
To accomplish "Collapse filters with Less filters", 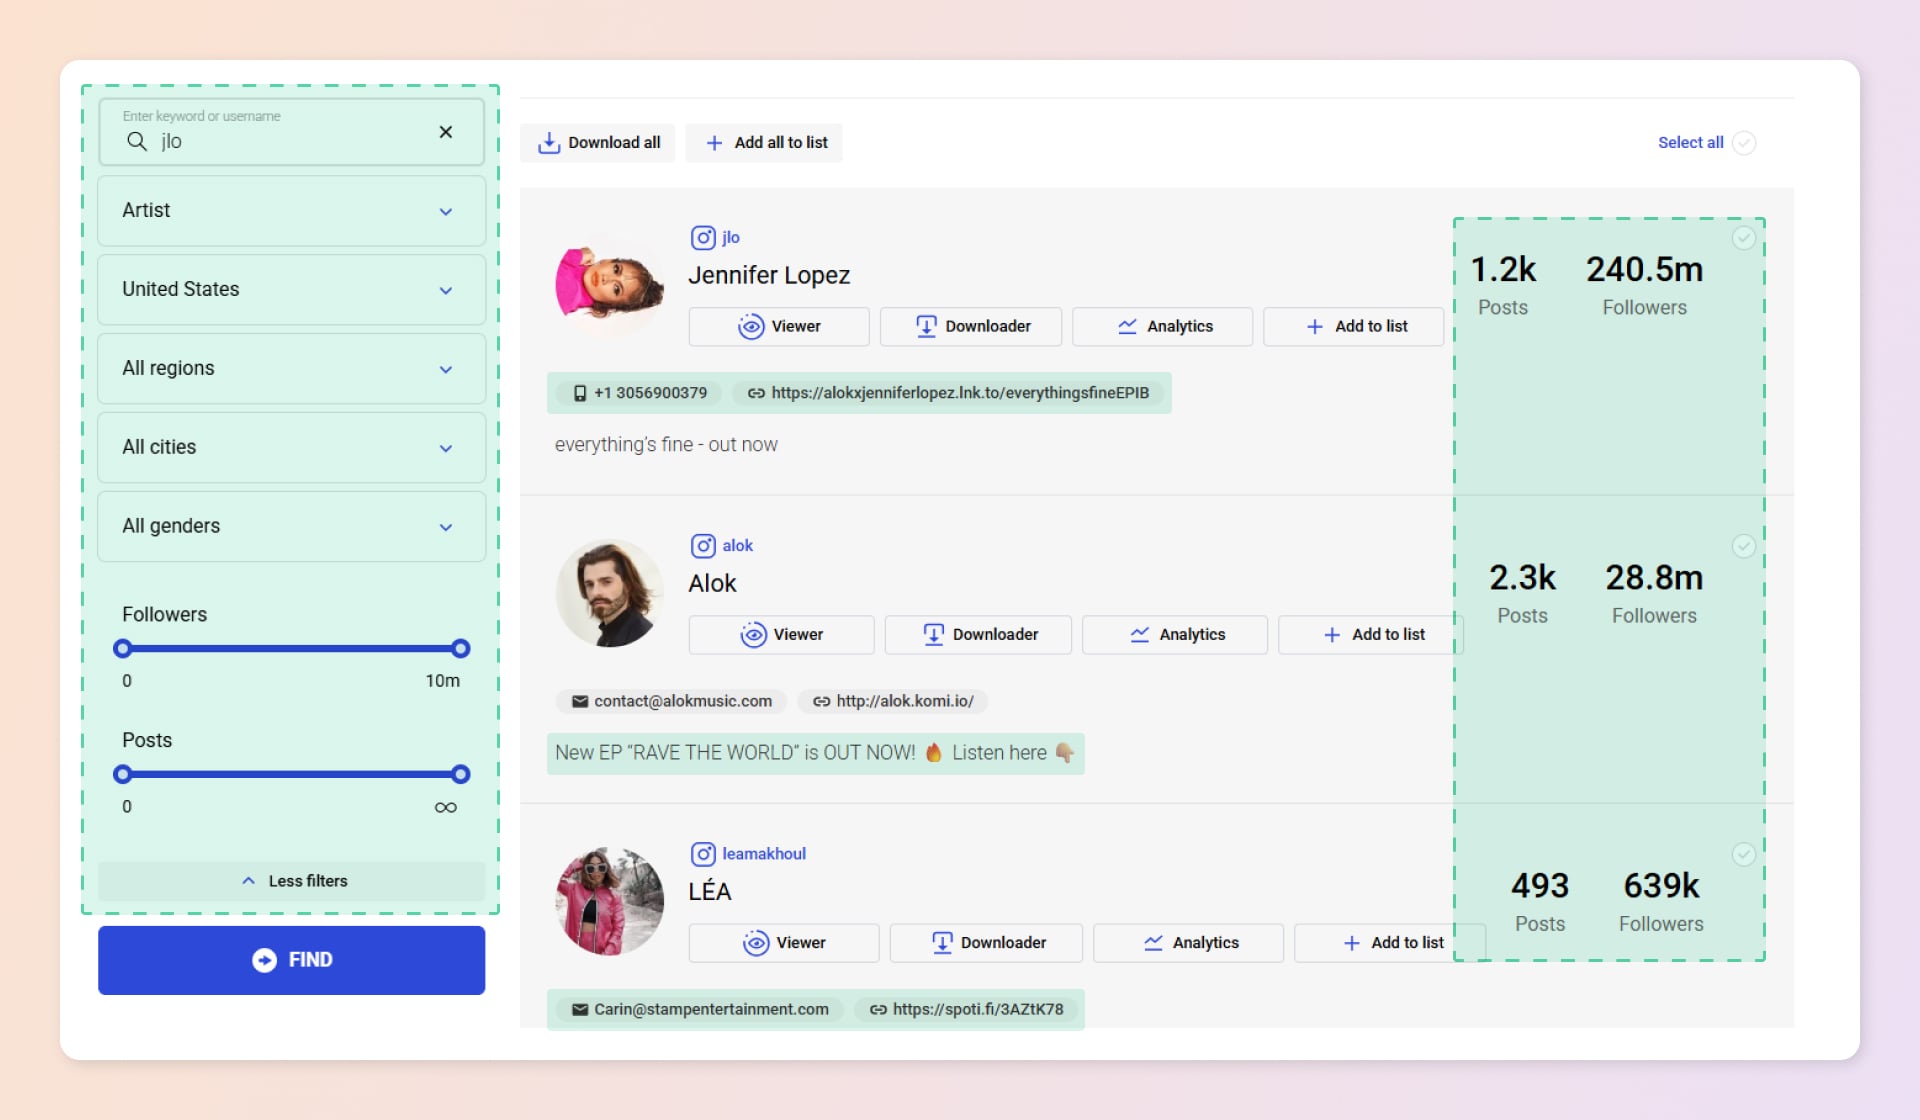I will (x=291, y=881).
